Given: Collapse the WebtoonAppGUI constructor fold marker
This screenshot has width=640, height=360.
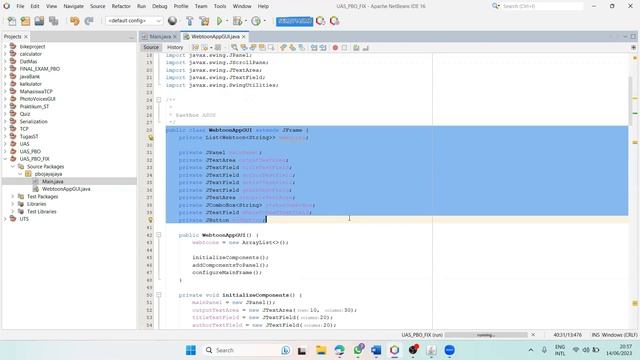Looking at the screenshot, I should pyautogui.click(x=159, y=235).
